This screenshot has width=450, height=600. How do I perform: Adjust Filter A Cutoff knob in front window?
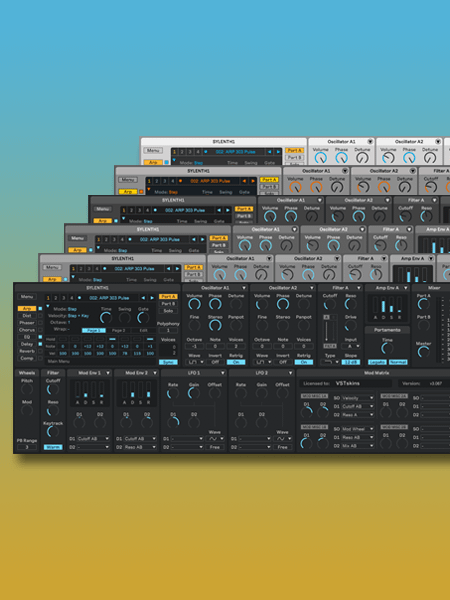pyautogui.click(x=330, y=304)
